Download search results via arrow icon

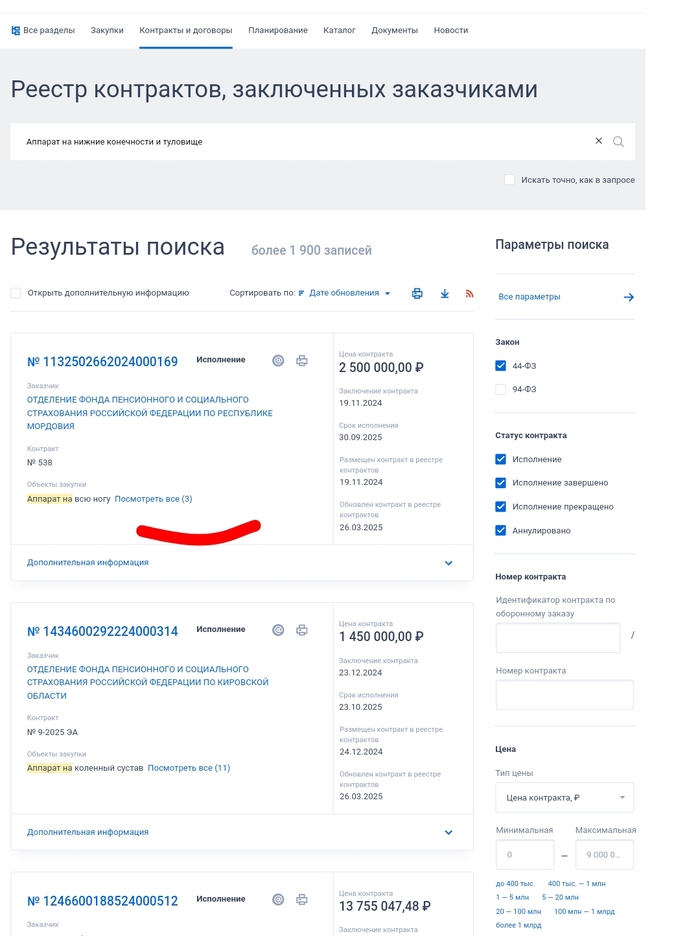tap(444, 293)
